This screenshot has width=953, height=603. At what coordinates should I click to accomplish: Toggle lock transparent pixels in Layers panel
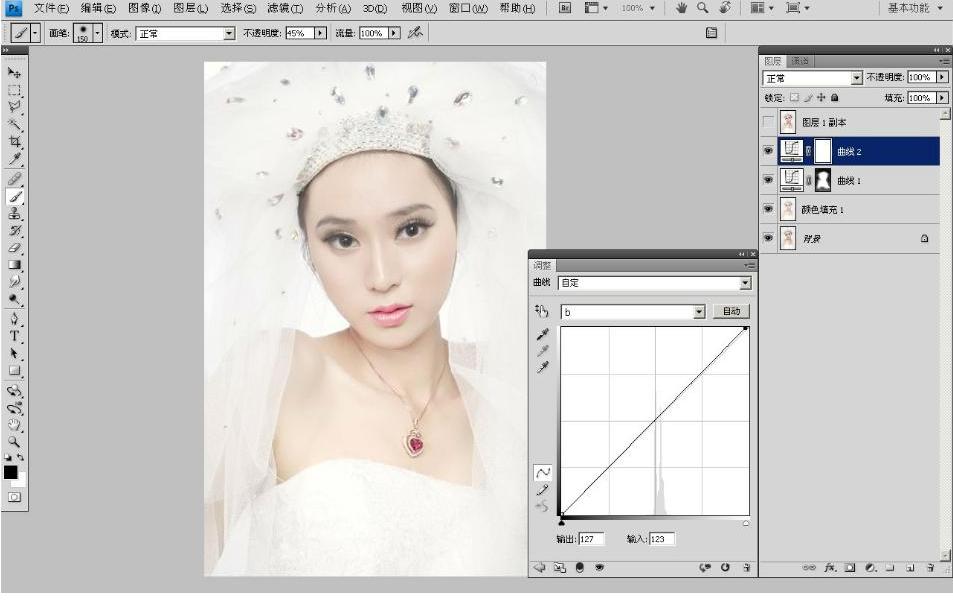794,97
